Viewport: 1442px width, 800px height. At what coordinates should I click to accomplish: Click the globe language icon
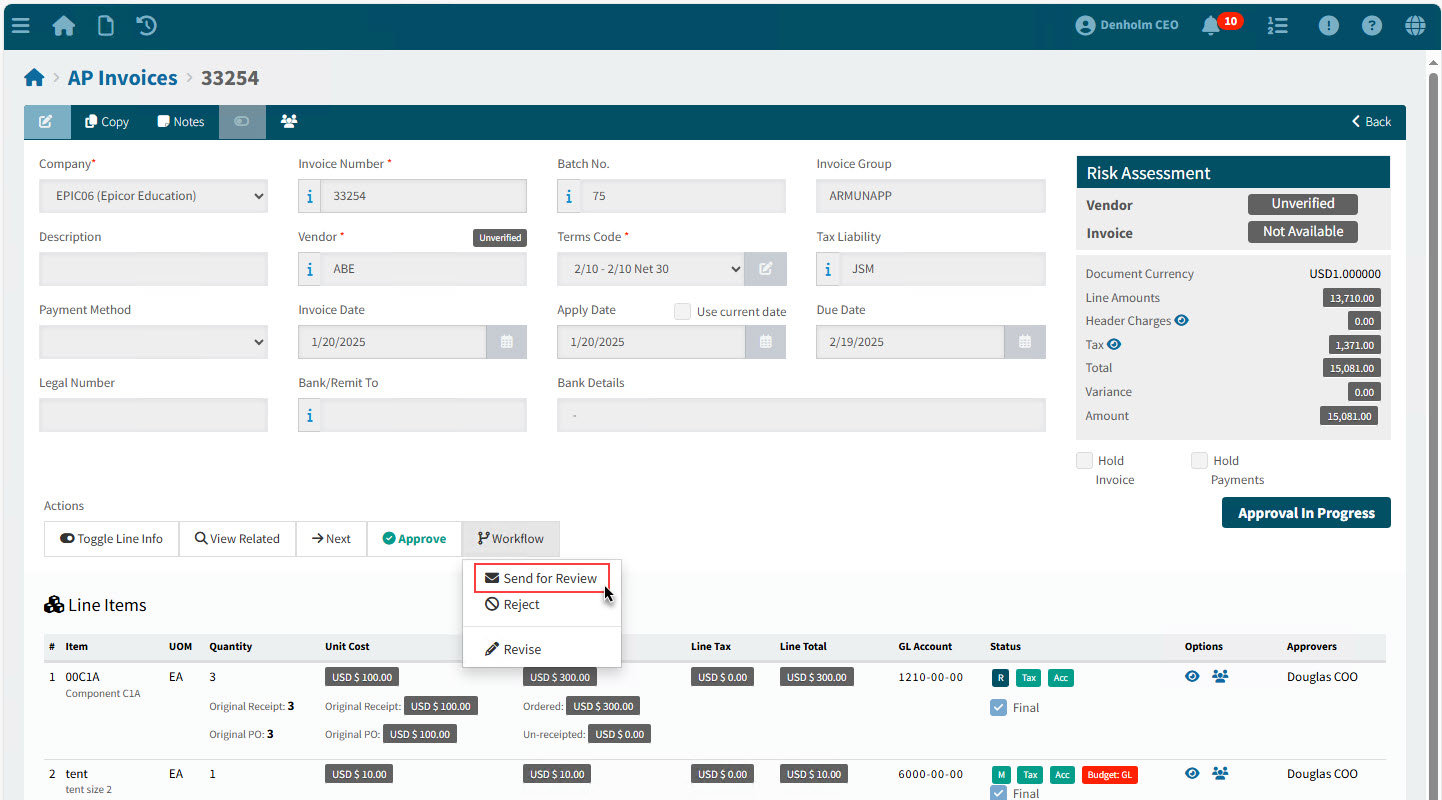coord(1415,26)
